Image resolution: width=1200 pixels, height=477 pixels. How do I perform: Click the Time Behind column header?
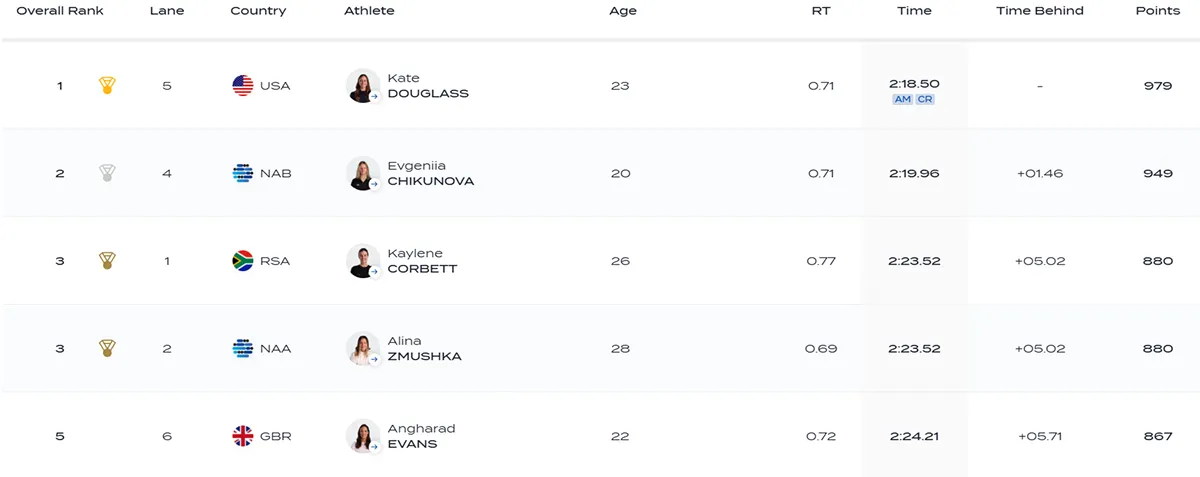1040,11
